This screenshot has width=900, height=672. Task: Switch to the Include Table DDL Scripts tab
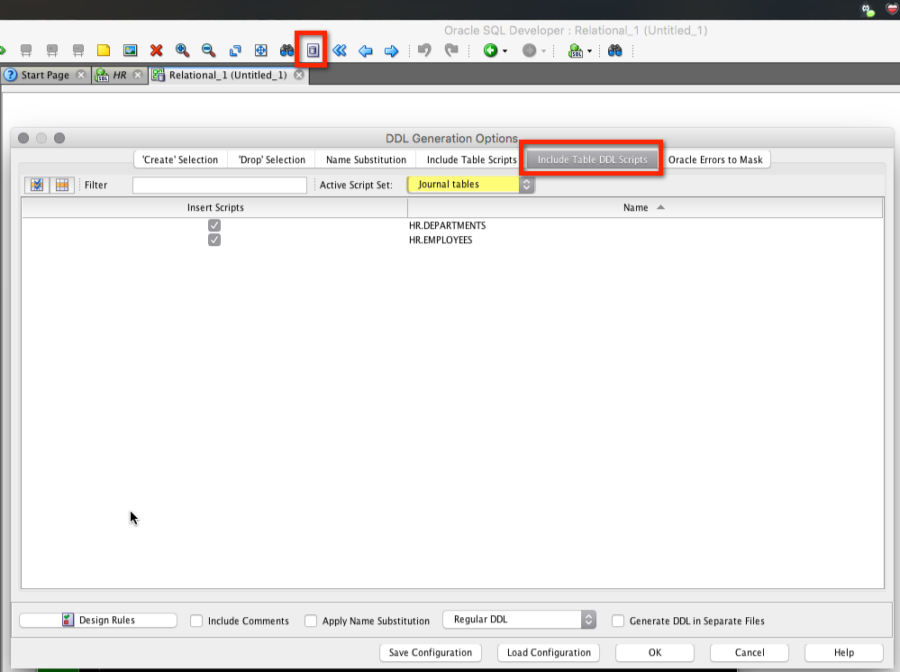591,159
